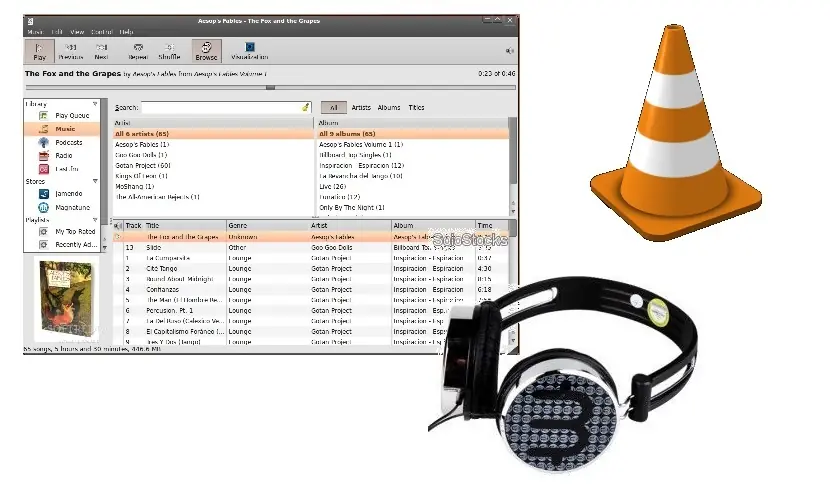Open Podcasts in the sidebar
This screenshot has width=830, height=500.
coord(62,142)
